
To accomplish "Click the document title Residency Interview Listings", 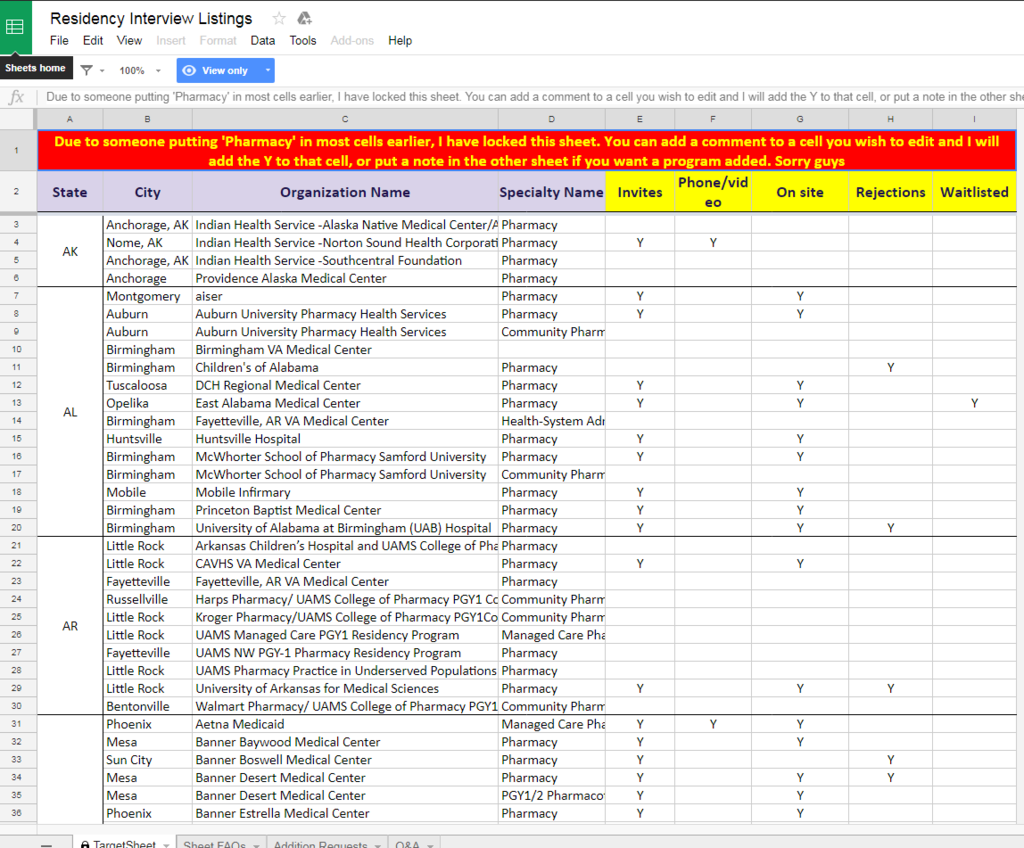I will 151,18.
